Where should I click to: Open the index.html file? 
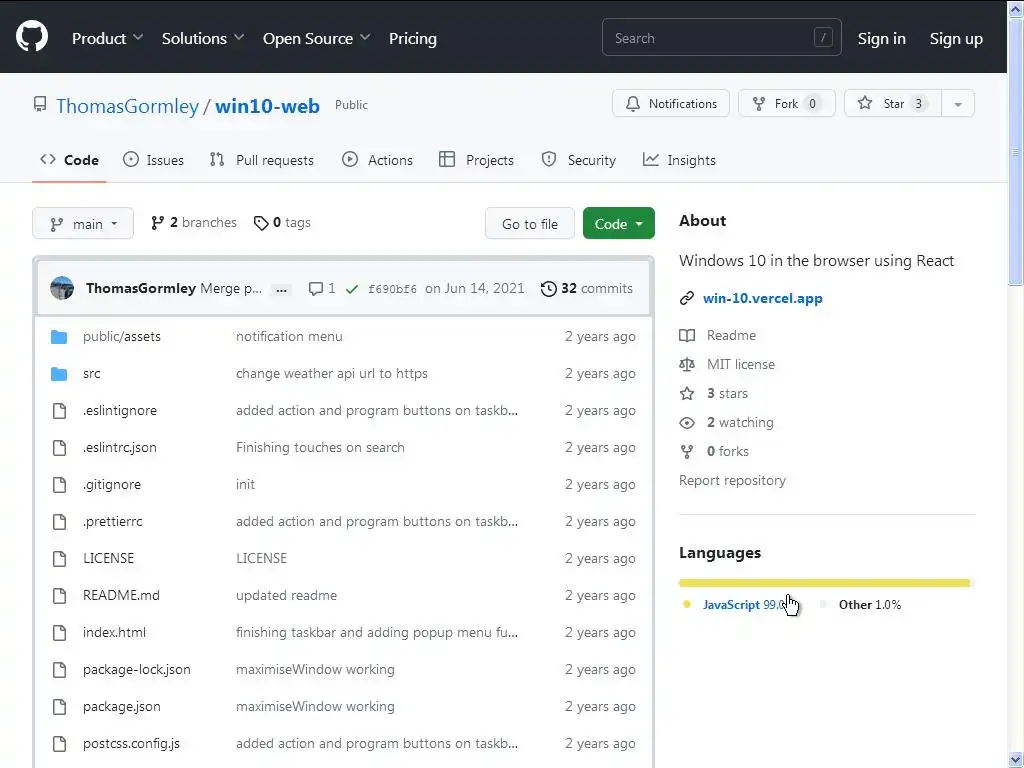coord(114,632)
